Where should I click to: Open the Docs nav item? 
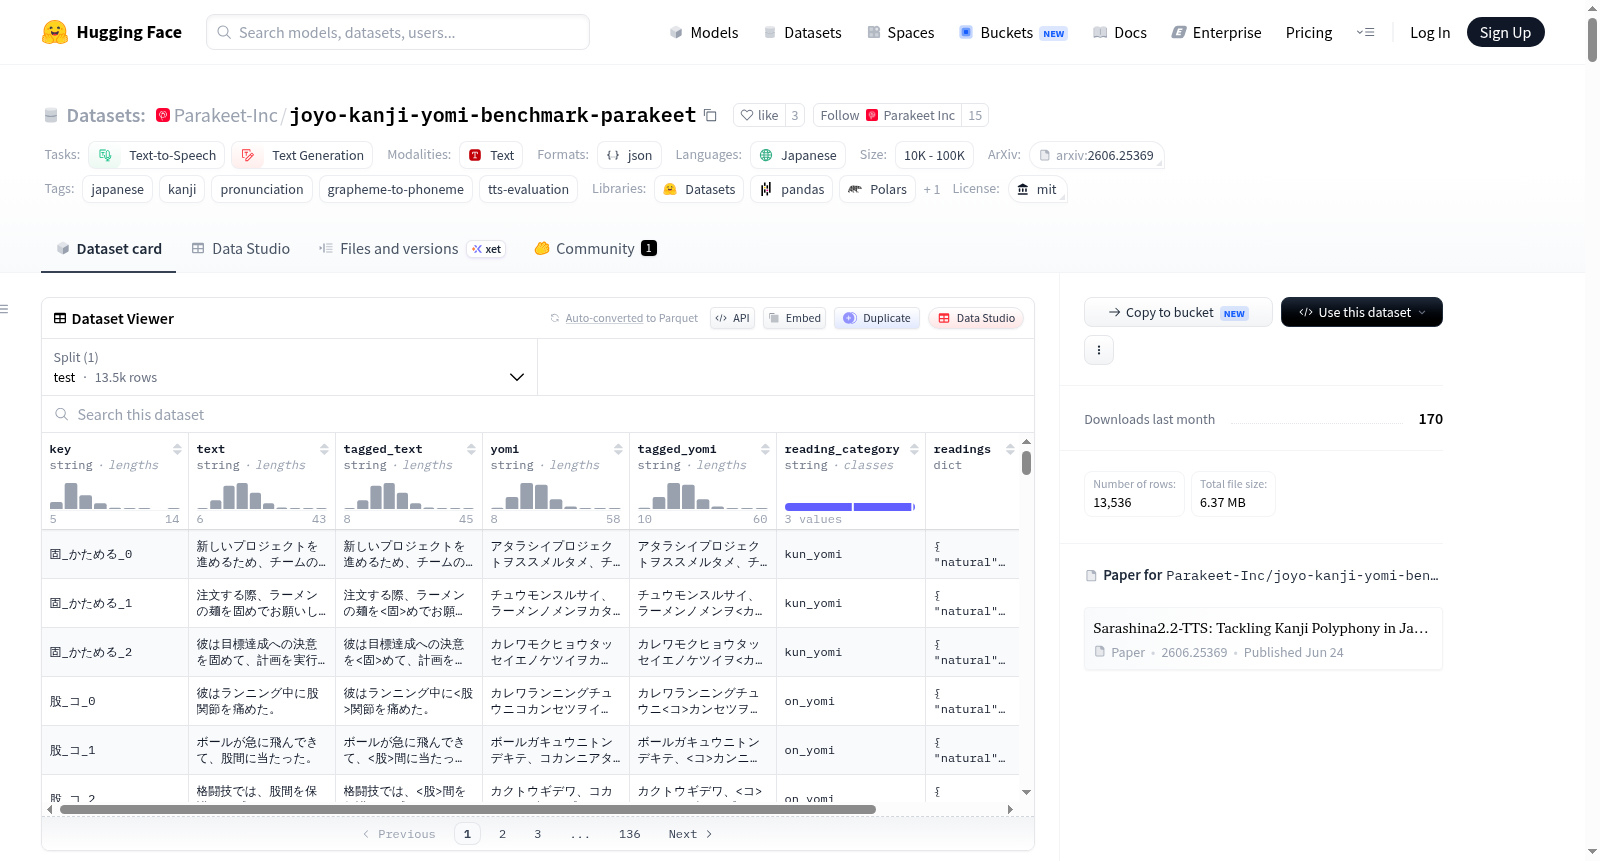[x=1119, y=32]
